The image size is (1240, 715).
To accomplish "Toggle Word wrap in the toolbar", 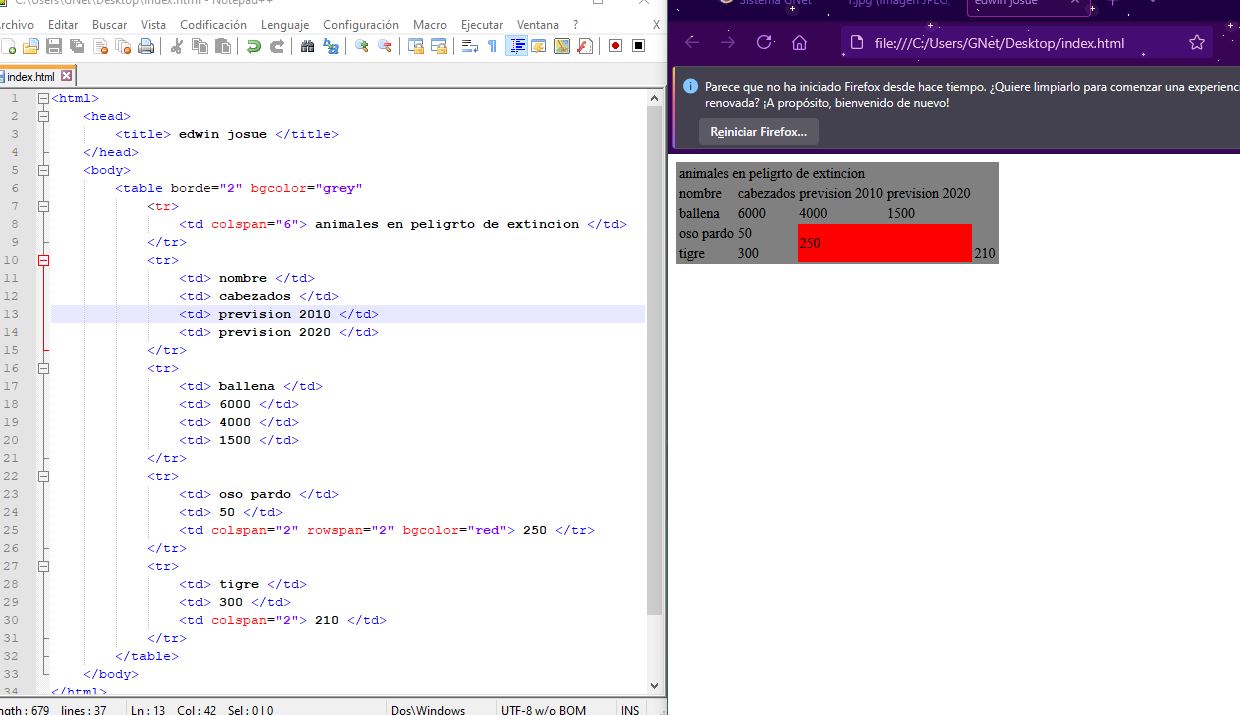I will point(469,46).
